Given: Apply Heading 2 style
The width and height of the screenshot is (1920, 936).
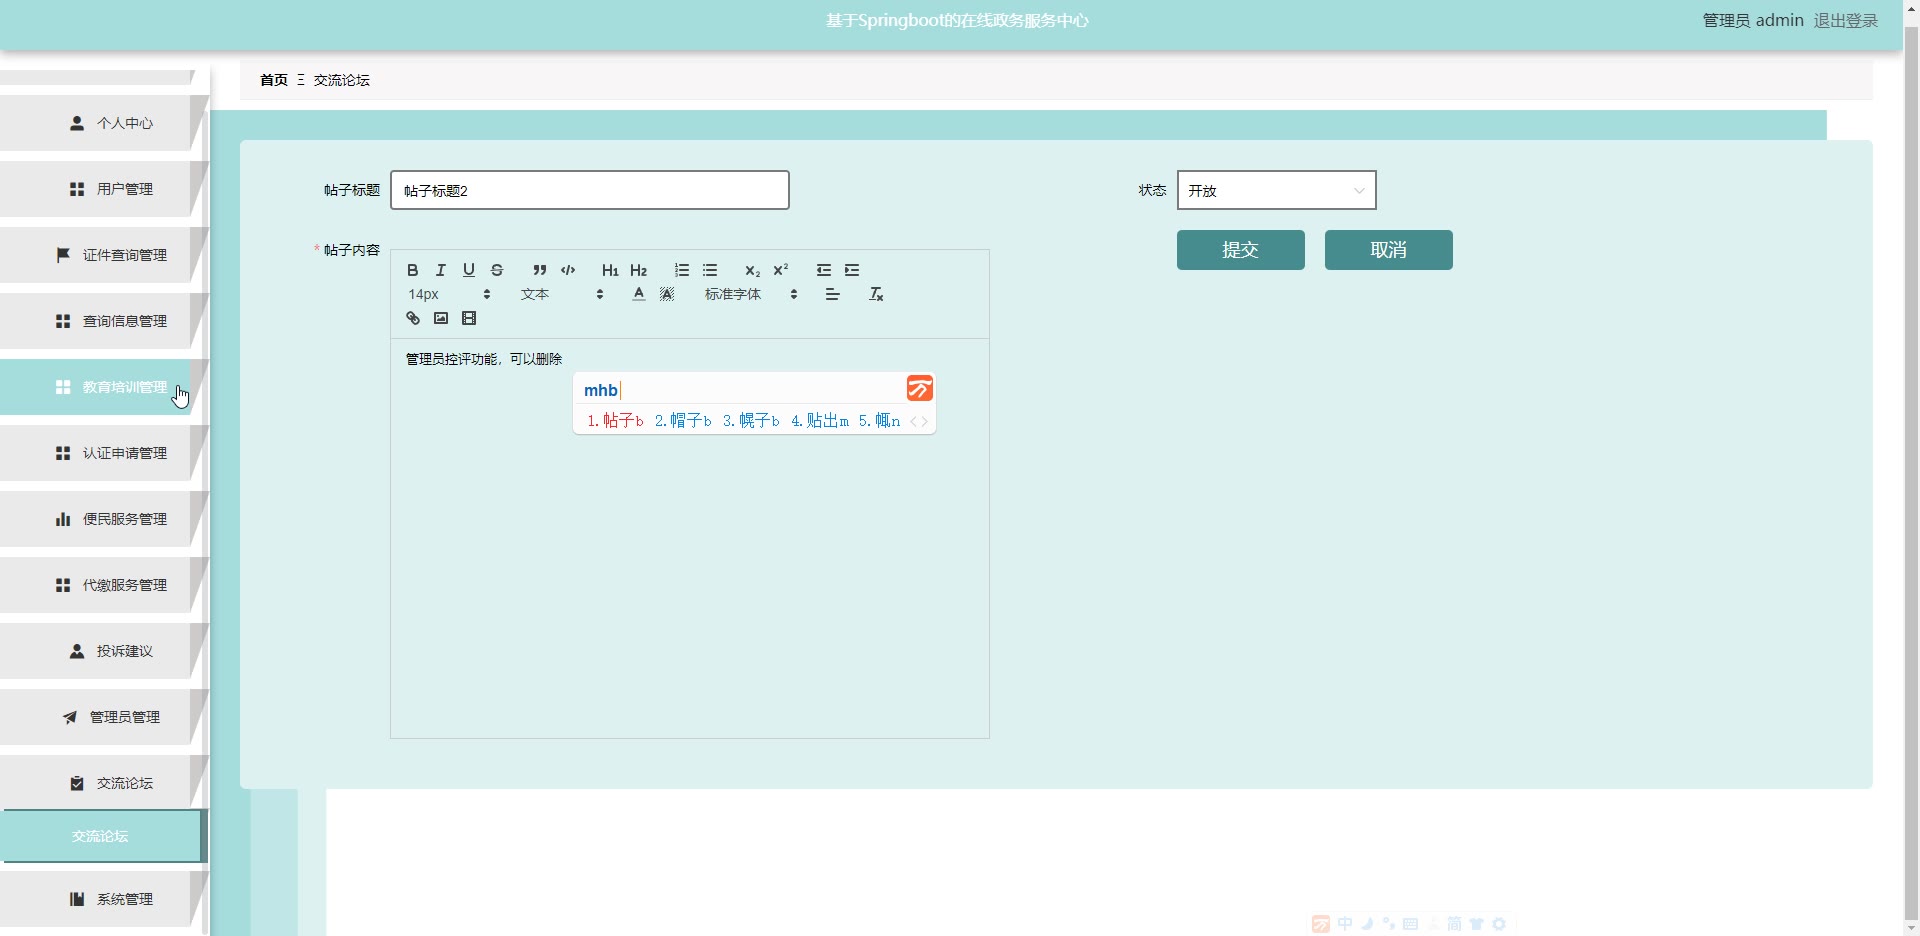Looking at the screenshot, I should tap(639, 270).
